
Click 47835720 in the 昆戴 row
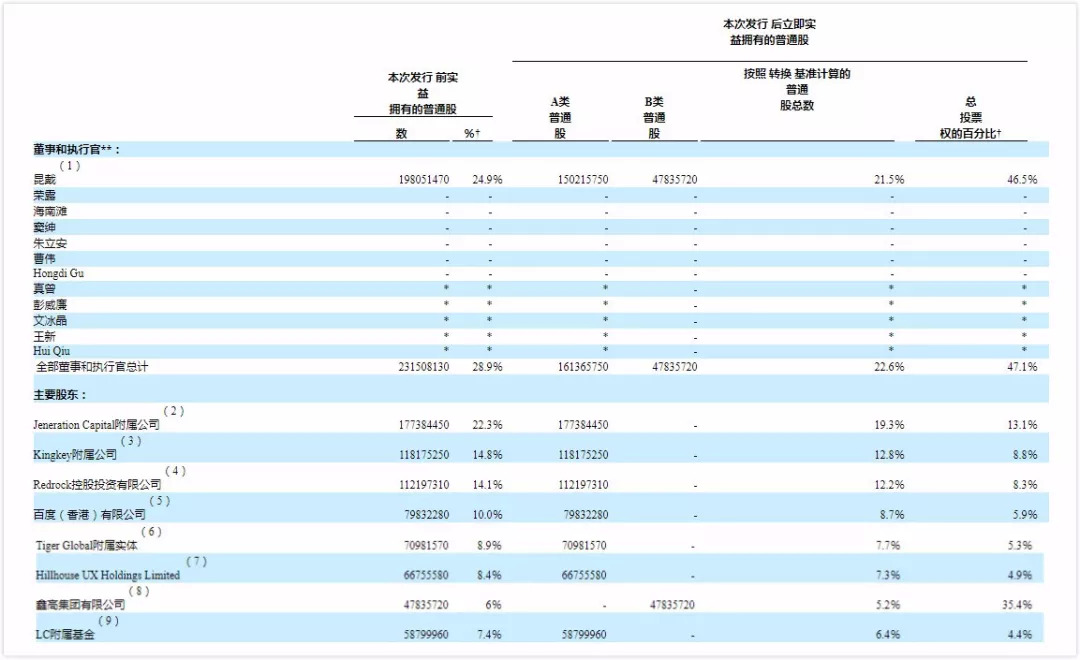tap(674, 180)
